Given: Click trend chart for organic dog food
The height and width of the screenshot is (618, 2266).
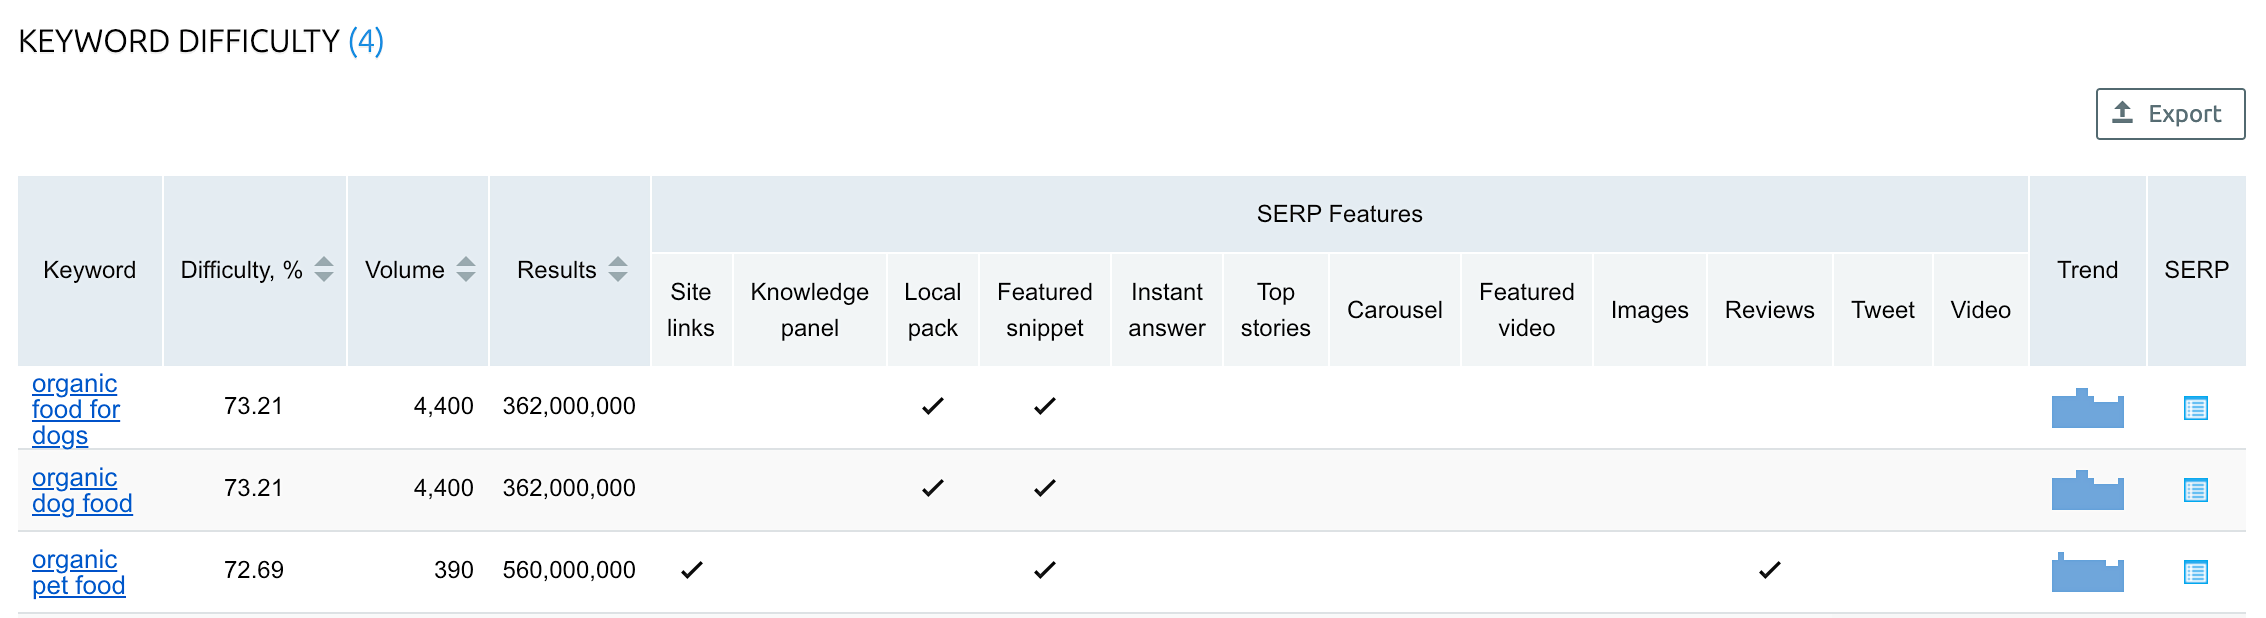Looking at the screenshot, I should click(x=2087, y=491).
